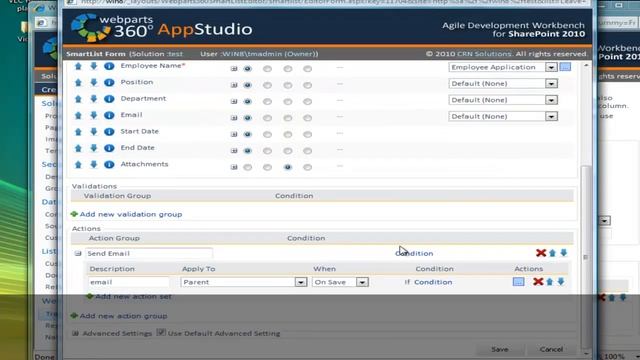
Task: Move End Date field down
Action: 93,148
